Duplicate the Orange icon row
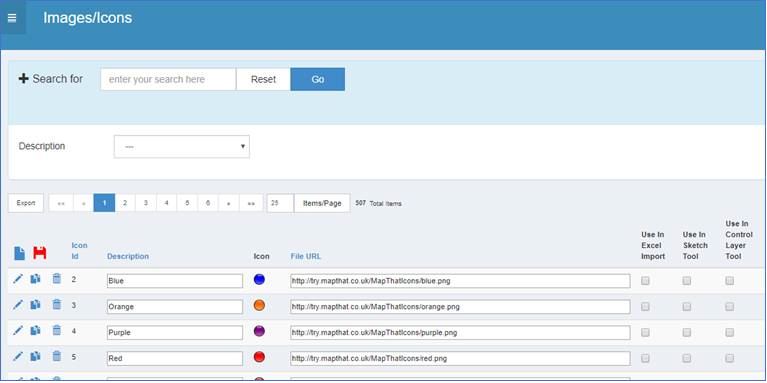This screenshot has width=767, height=383. [x=35, y=305]
